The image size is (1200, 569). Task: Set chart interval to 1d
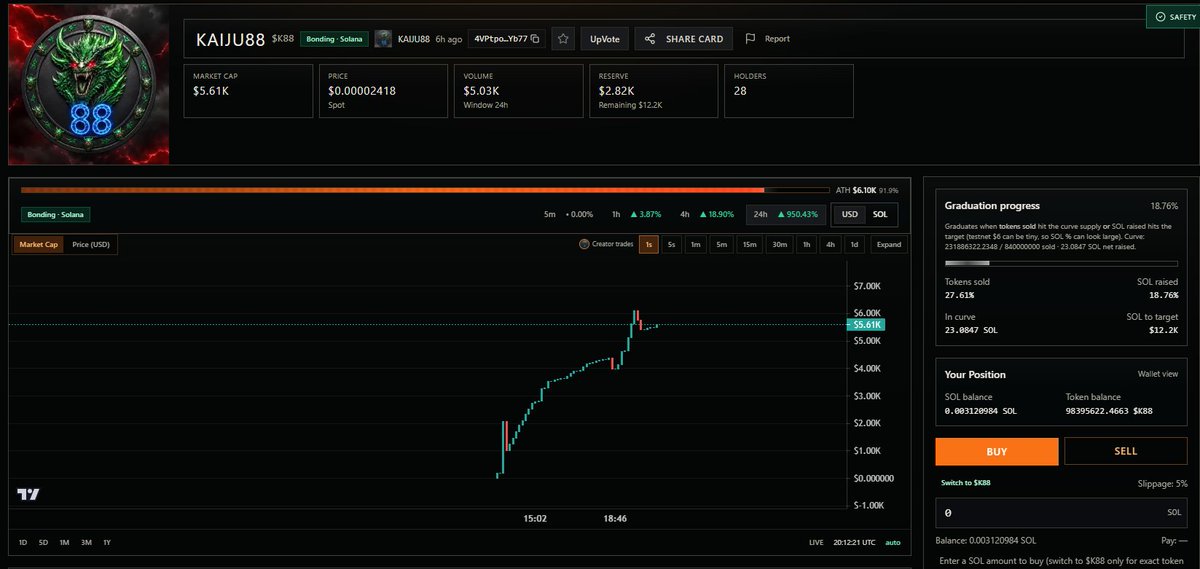tap(854, 244)
